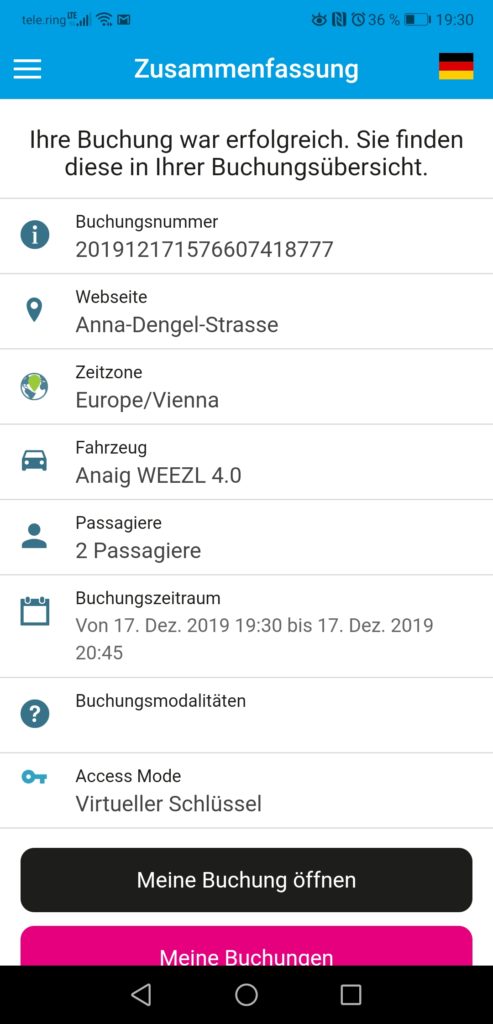Tap the question mark icon for Buchungsmodalitäten
The width and height of the screenshot is (493, 1024).
click(35, 714)
